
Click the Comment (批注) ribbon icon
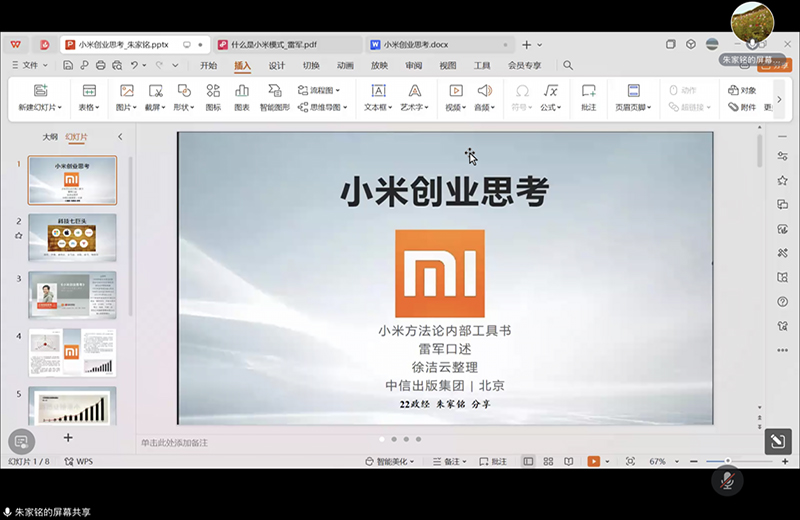588,91
